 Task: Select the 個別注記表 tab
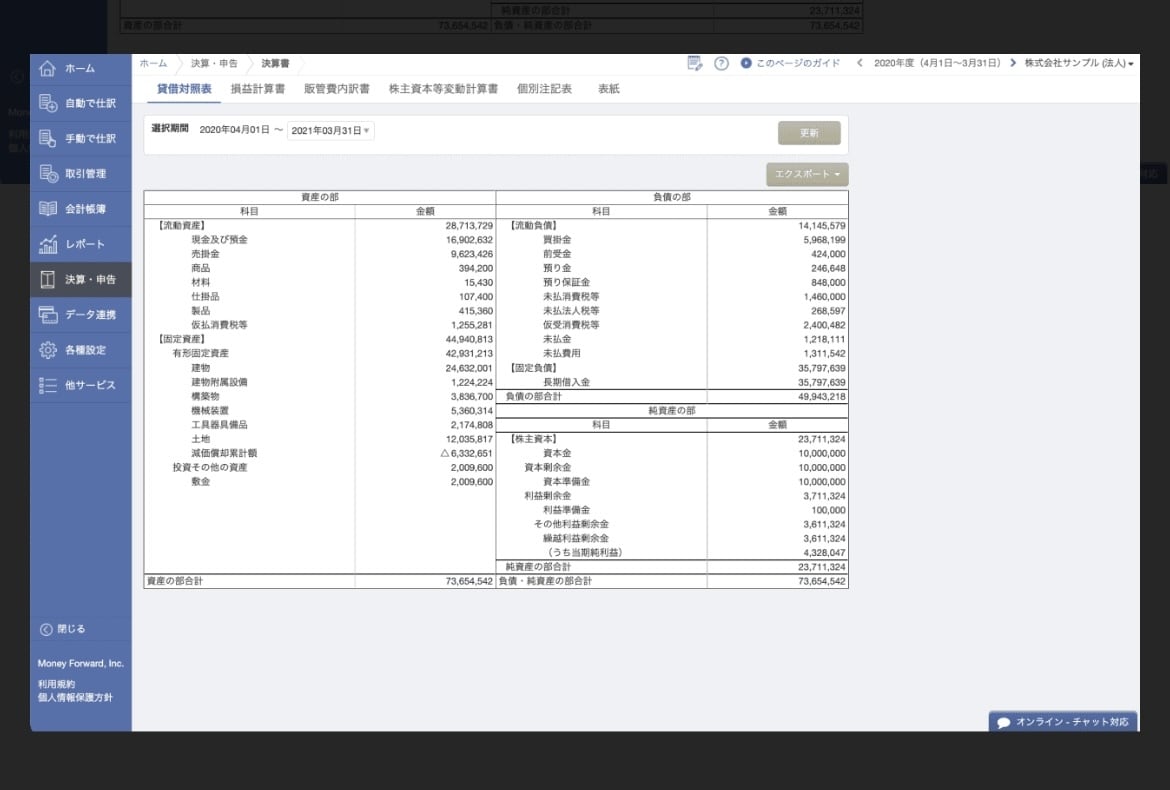pyautogui.click(x=545, y=89)
